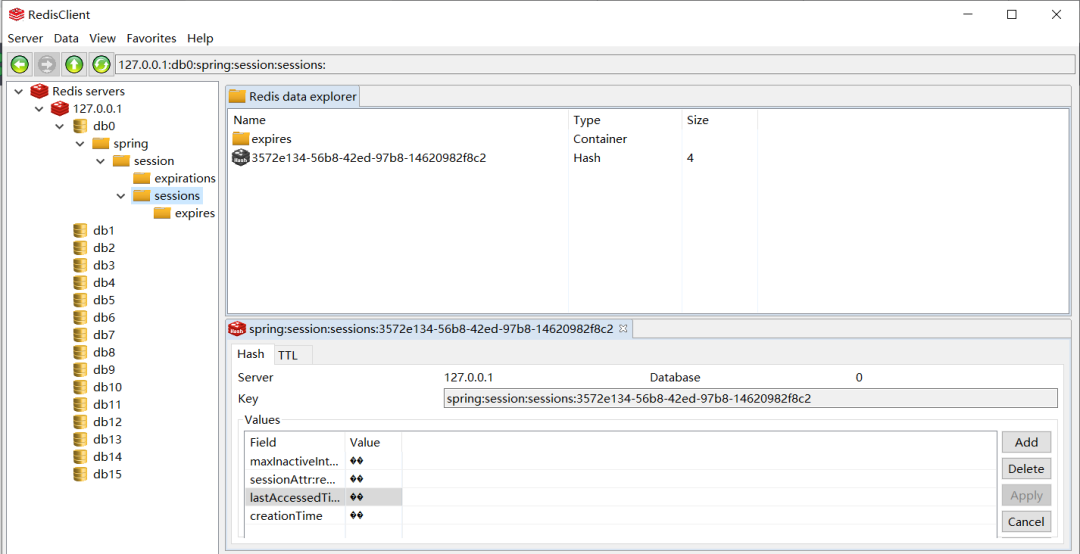Click the expires folder icon in data explorer list
The image size is (1080, 554).
[x=240, y=138]
